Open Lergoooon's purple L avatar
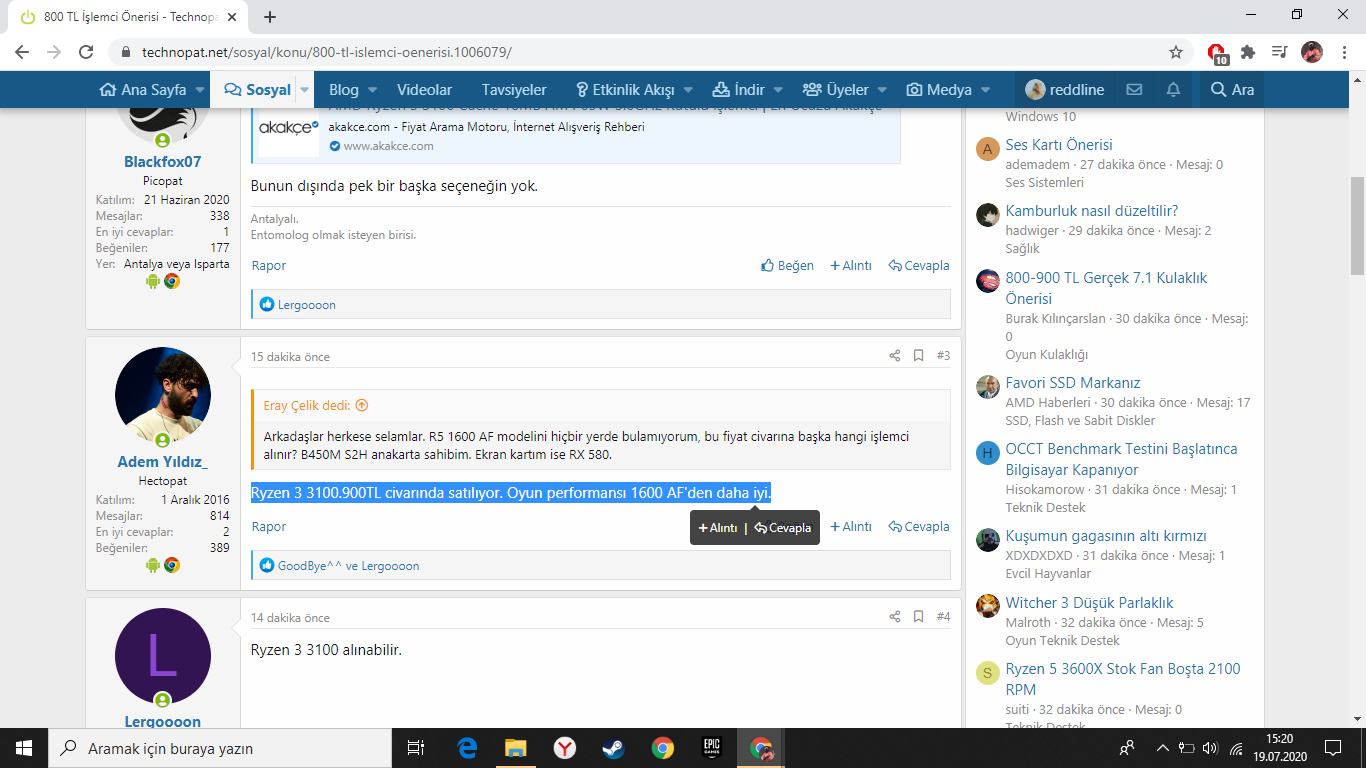This screenshot has width=1366, height=768. [x=163, y=656]
